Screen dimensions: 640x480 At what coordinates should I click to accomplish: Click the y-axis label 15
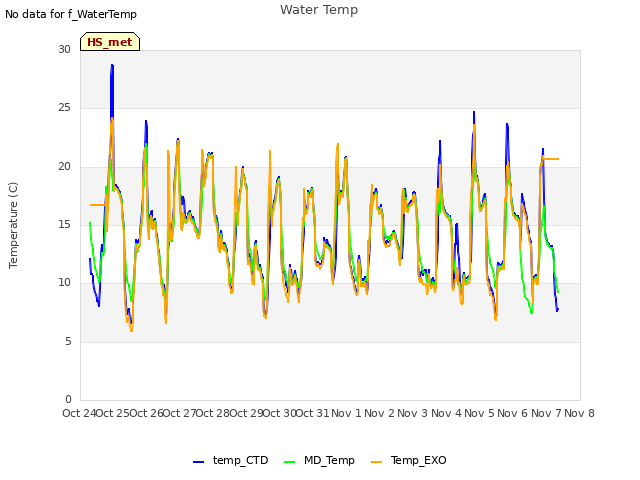tap(64, 224)
